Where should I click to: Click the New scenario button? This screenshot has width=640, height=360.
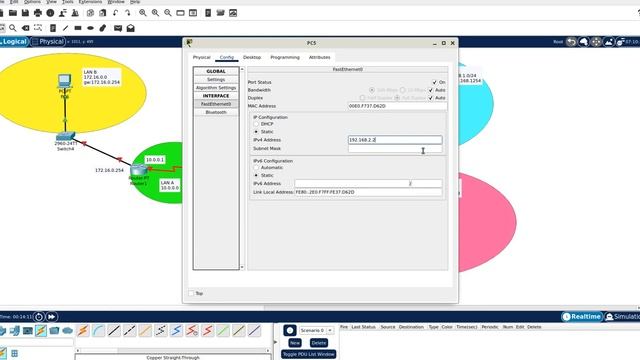[295, 343]
